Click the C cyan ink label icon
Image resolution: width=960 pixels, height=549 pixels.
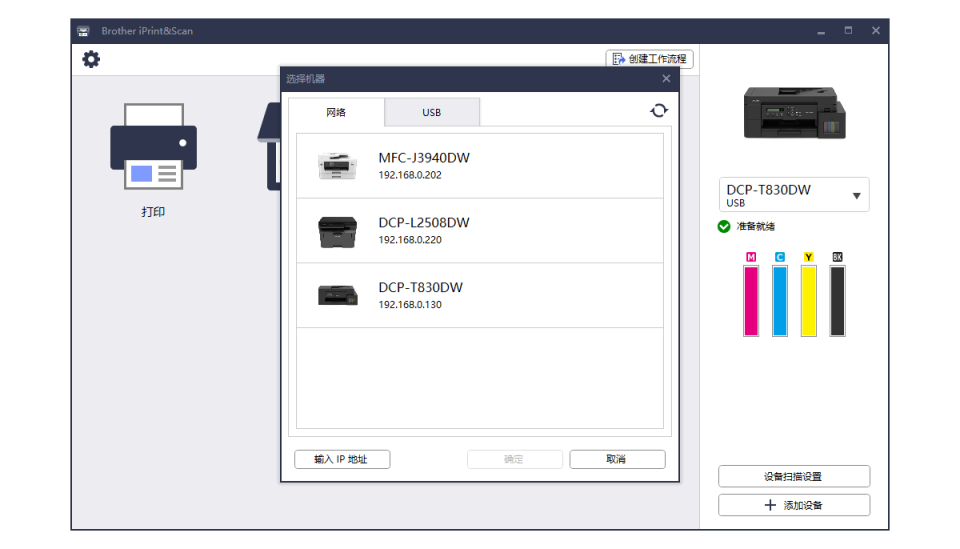[x=780, y=257]
